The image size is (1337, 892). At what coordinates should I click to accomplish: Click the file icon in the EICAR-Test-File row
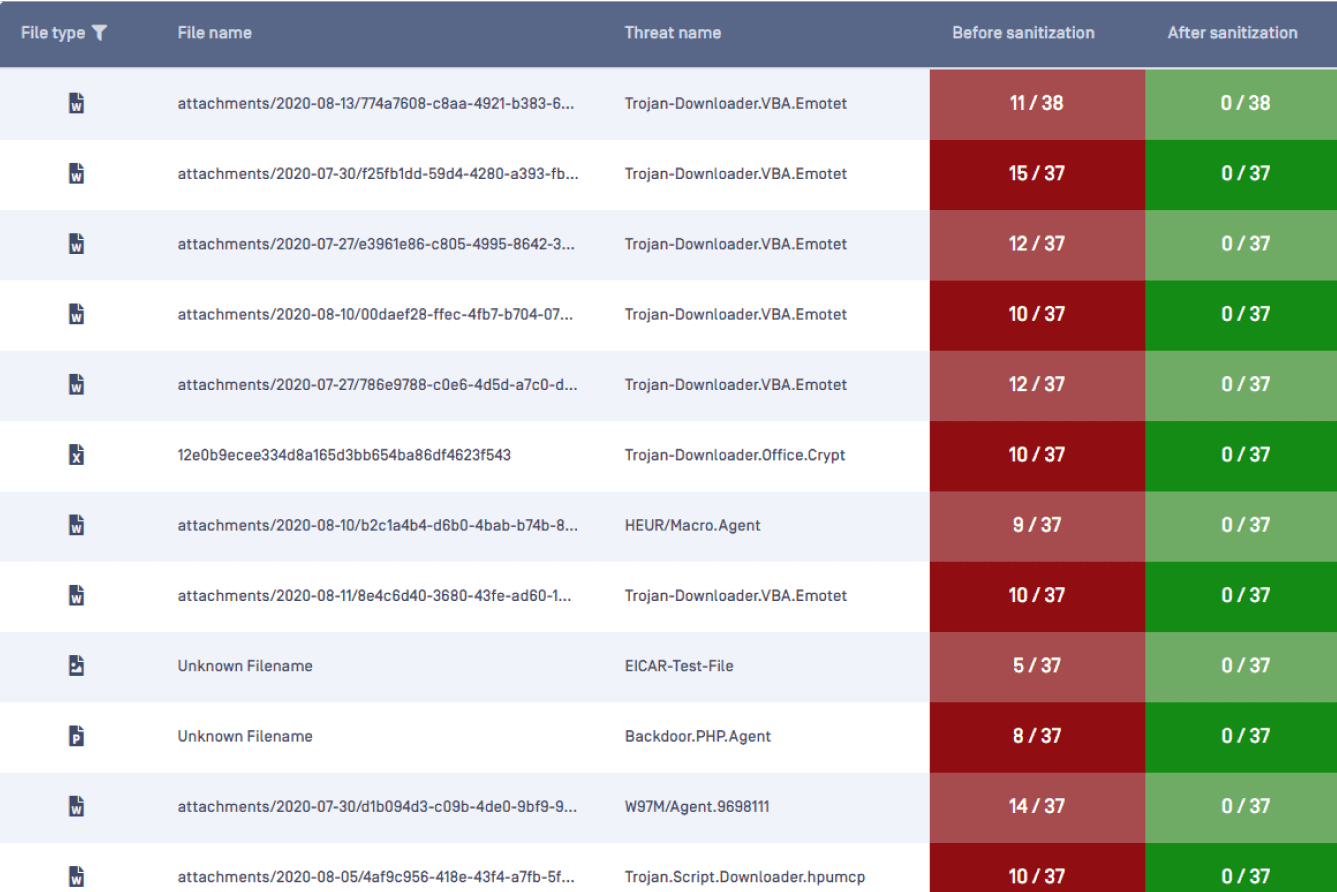(x=76, y=666)
